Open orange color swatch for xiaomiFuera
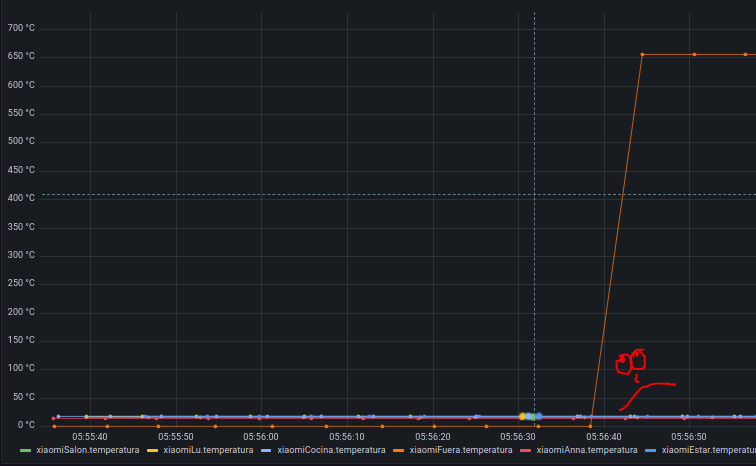The width and height of the screenshot is (756, 466). (x=399, y=451)
